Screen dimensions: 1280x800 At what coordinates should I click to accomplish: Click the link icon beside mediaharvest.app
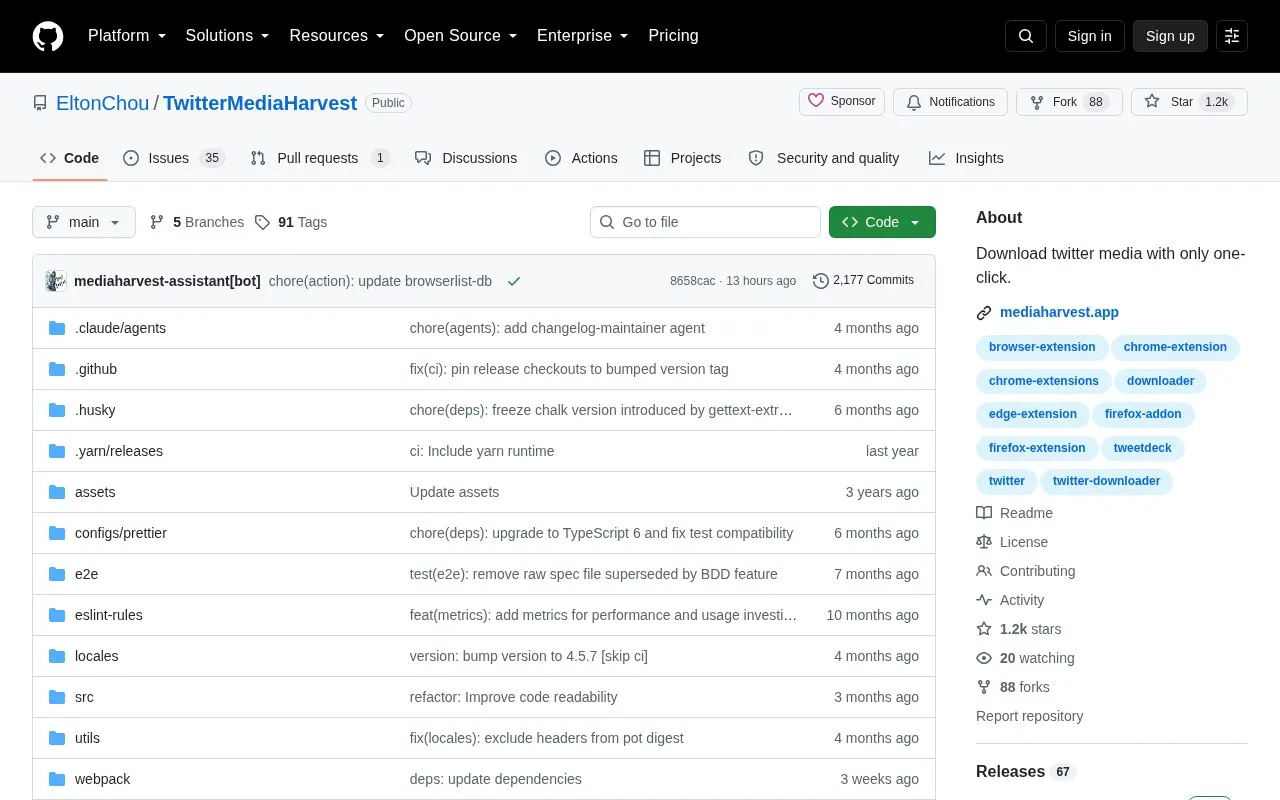[x=984, y=313]
